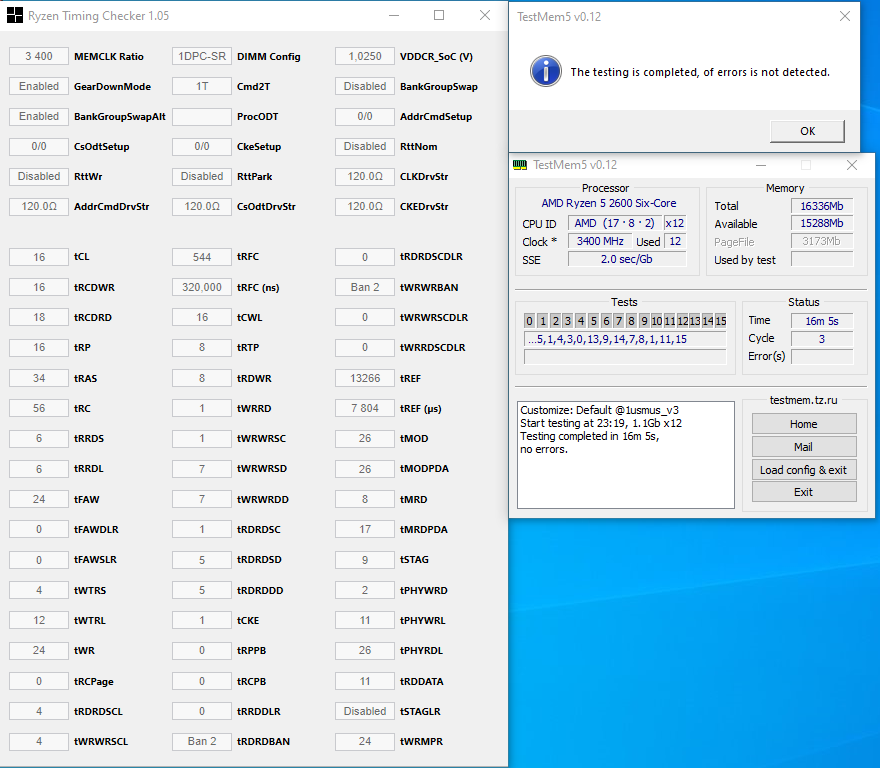Image resolution: width=880 pixels, height=768 pixels.
Task: Click the SSE value 2.0 sec/Gb
Action: 627,259
